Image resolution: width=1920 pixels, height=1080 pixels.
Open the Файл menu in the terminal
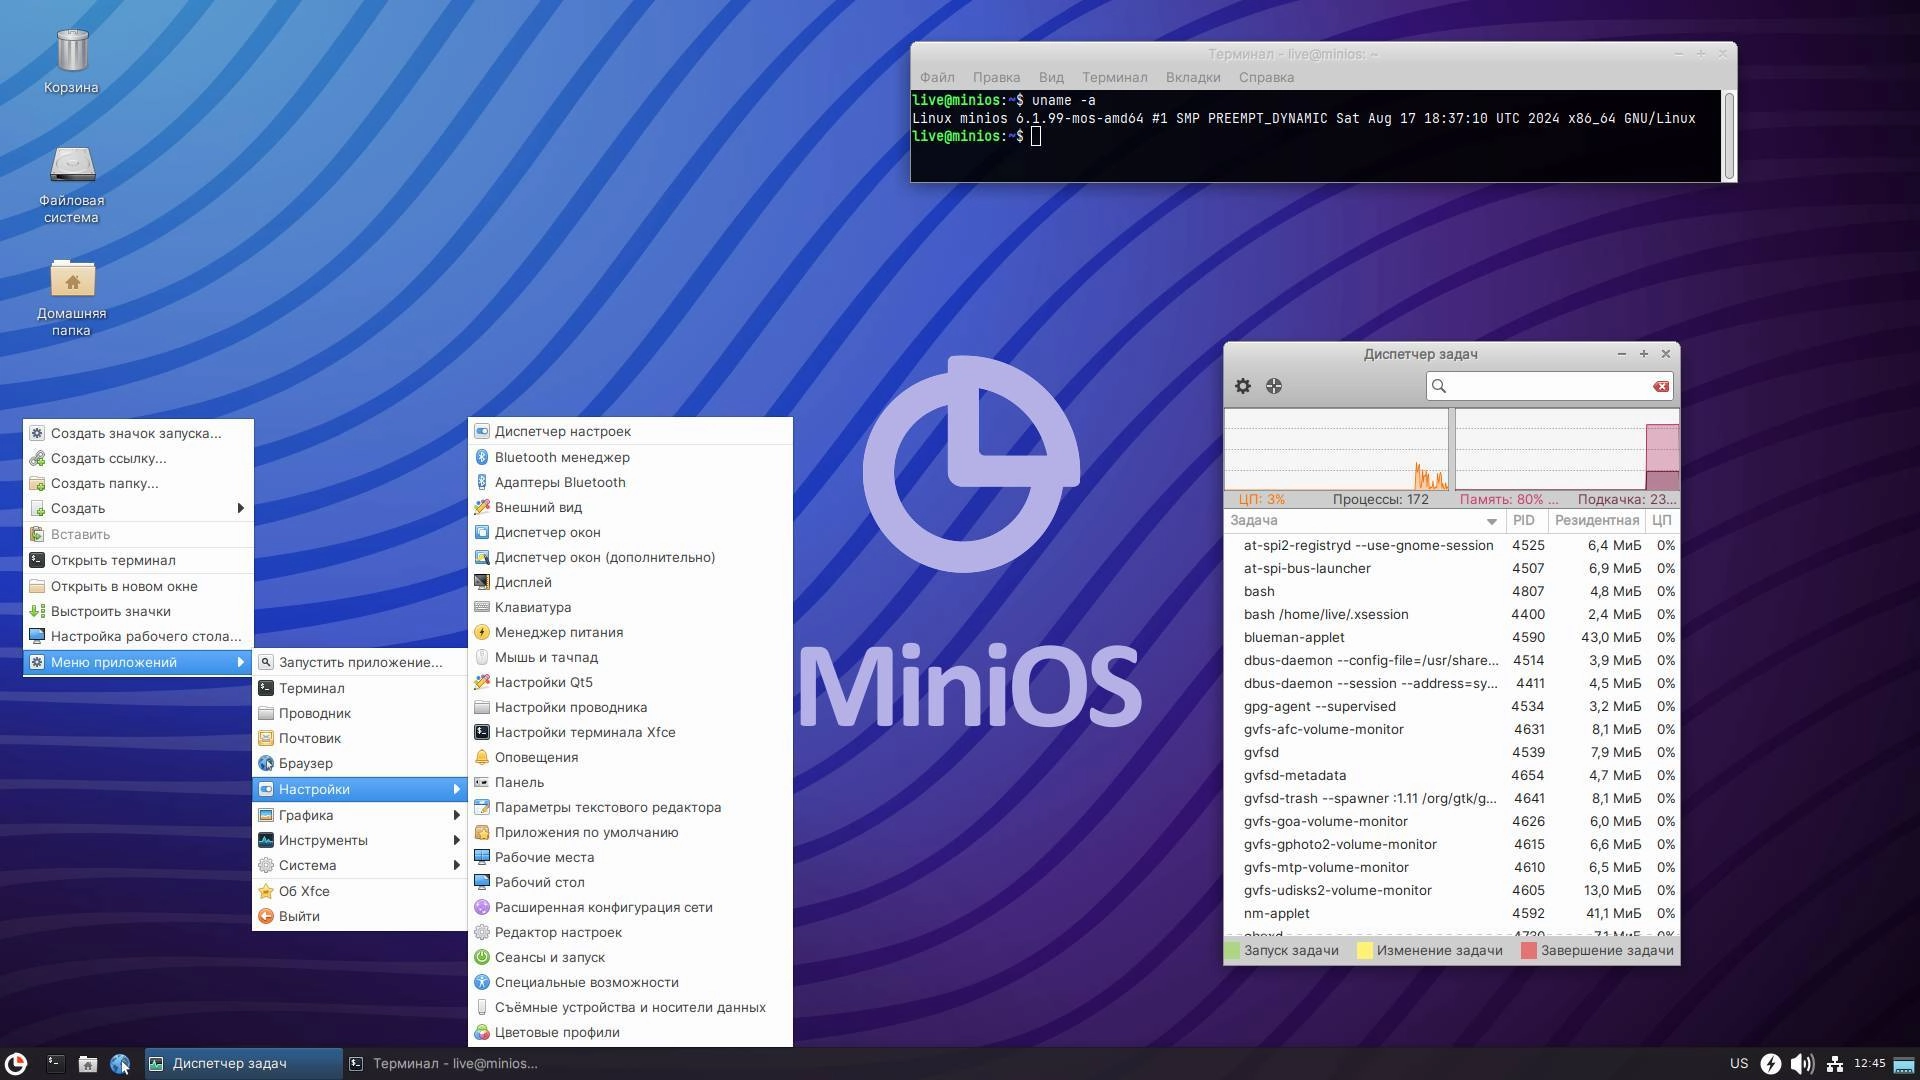937,77
